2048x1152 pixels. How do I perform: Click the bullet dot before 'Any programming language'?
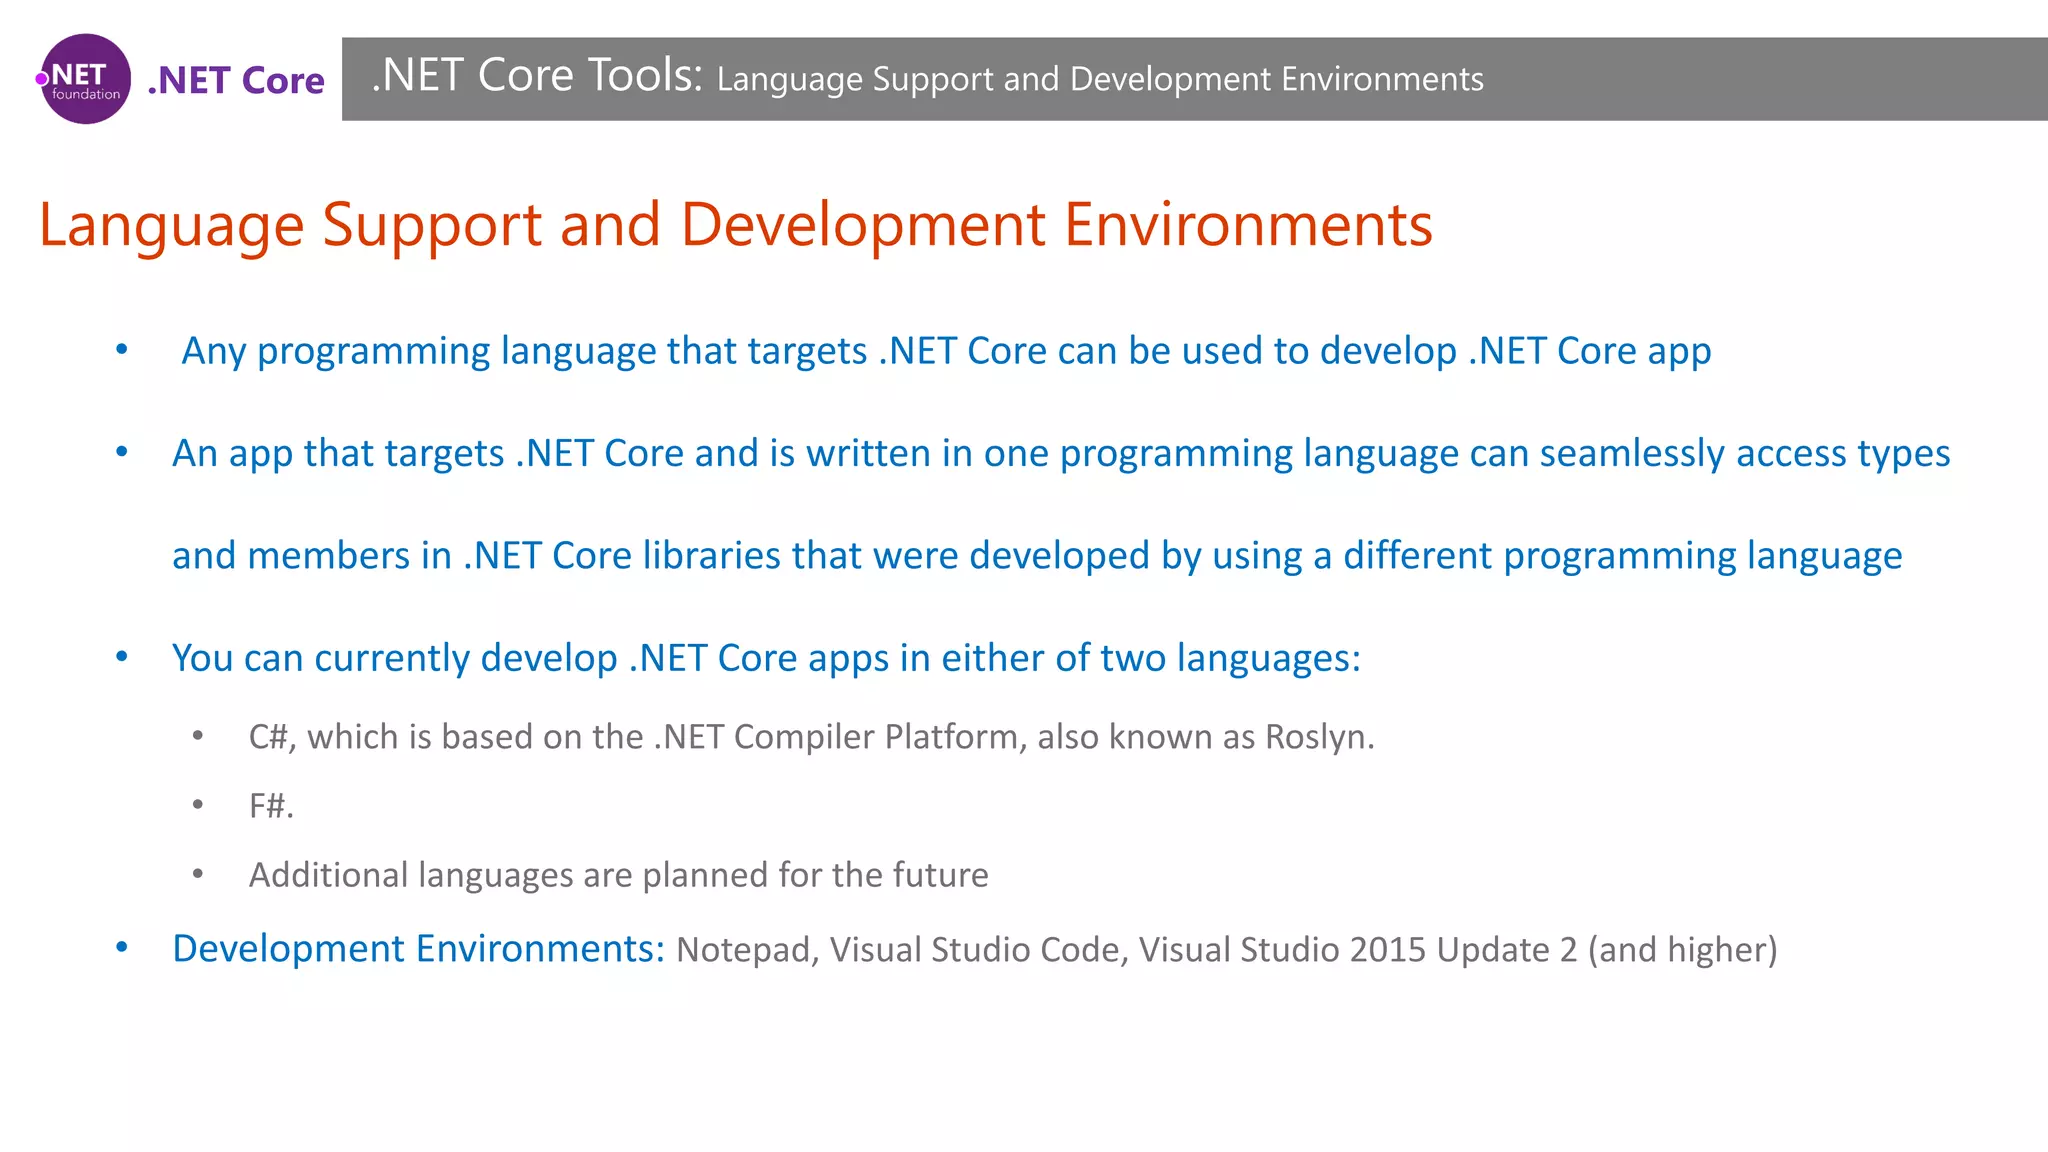(122, 349)
